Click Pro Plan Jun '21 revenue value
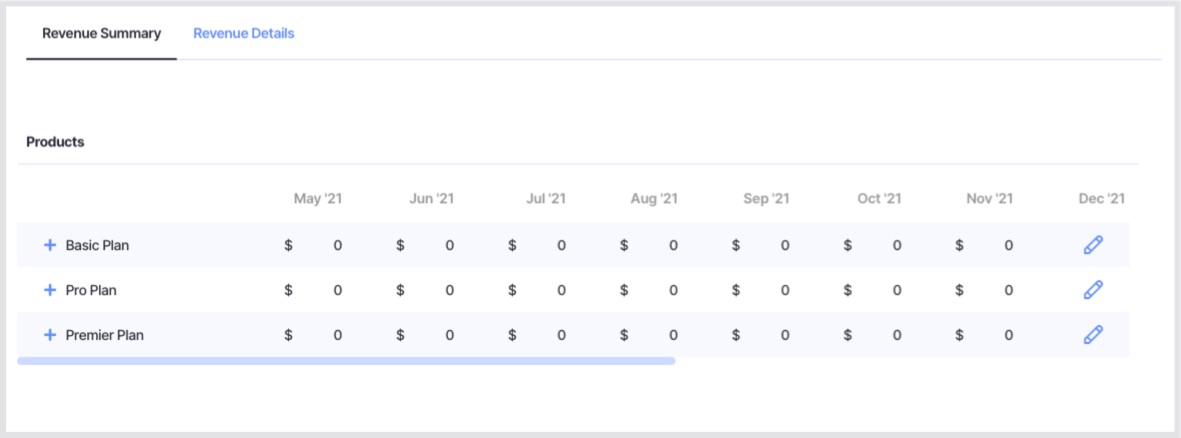Screen dimensions: 1181x438 (449, 290)
